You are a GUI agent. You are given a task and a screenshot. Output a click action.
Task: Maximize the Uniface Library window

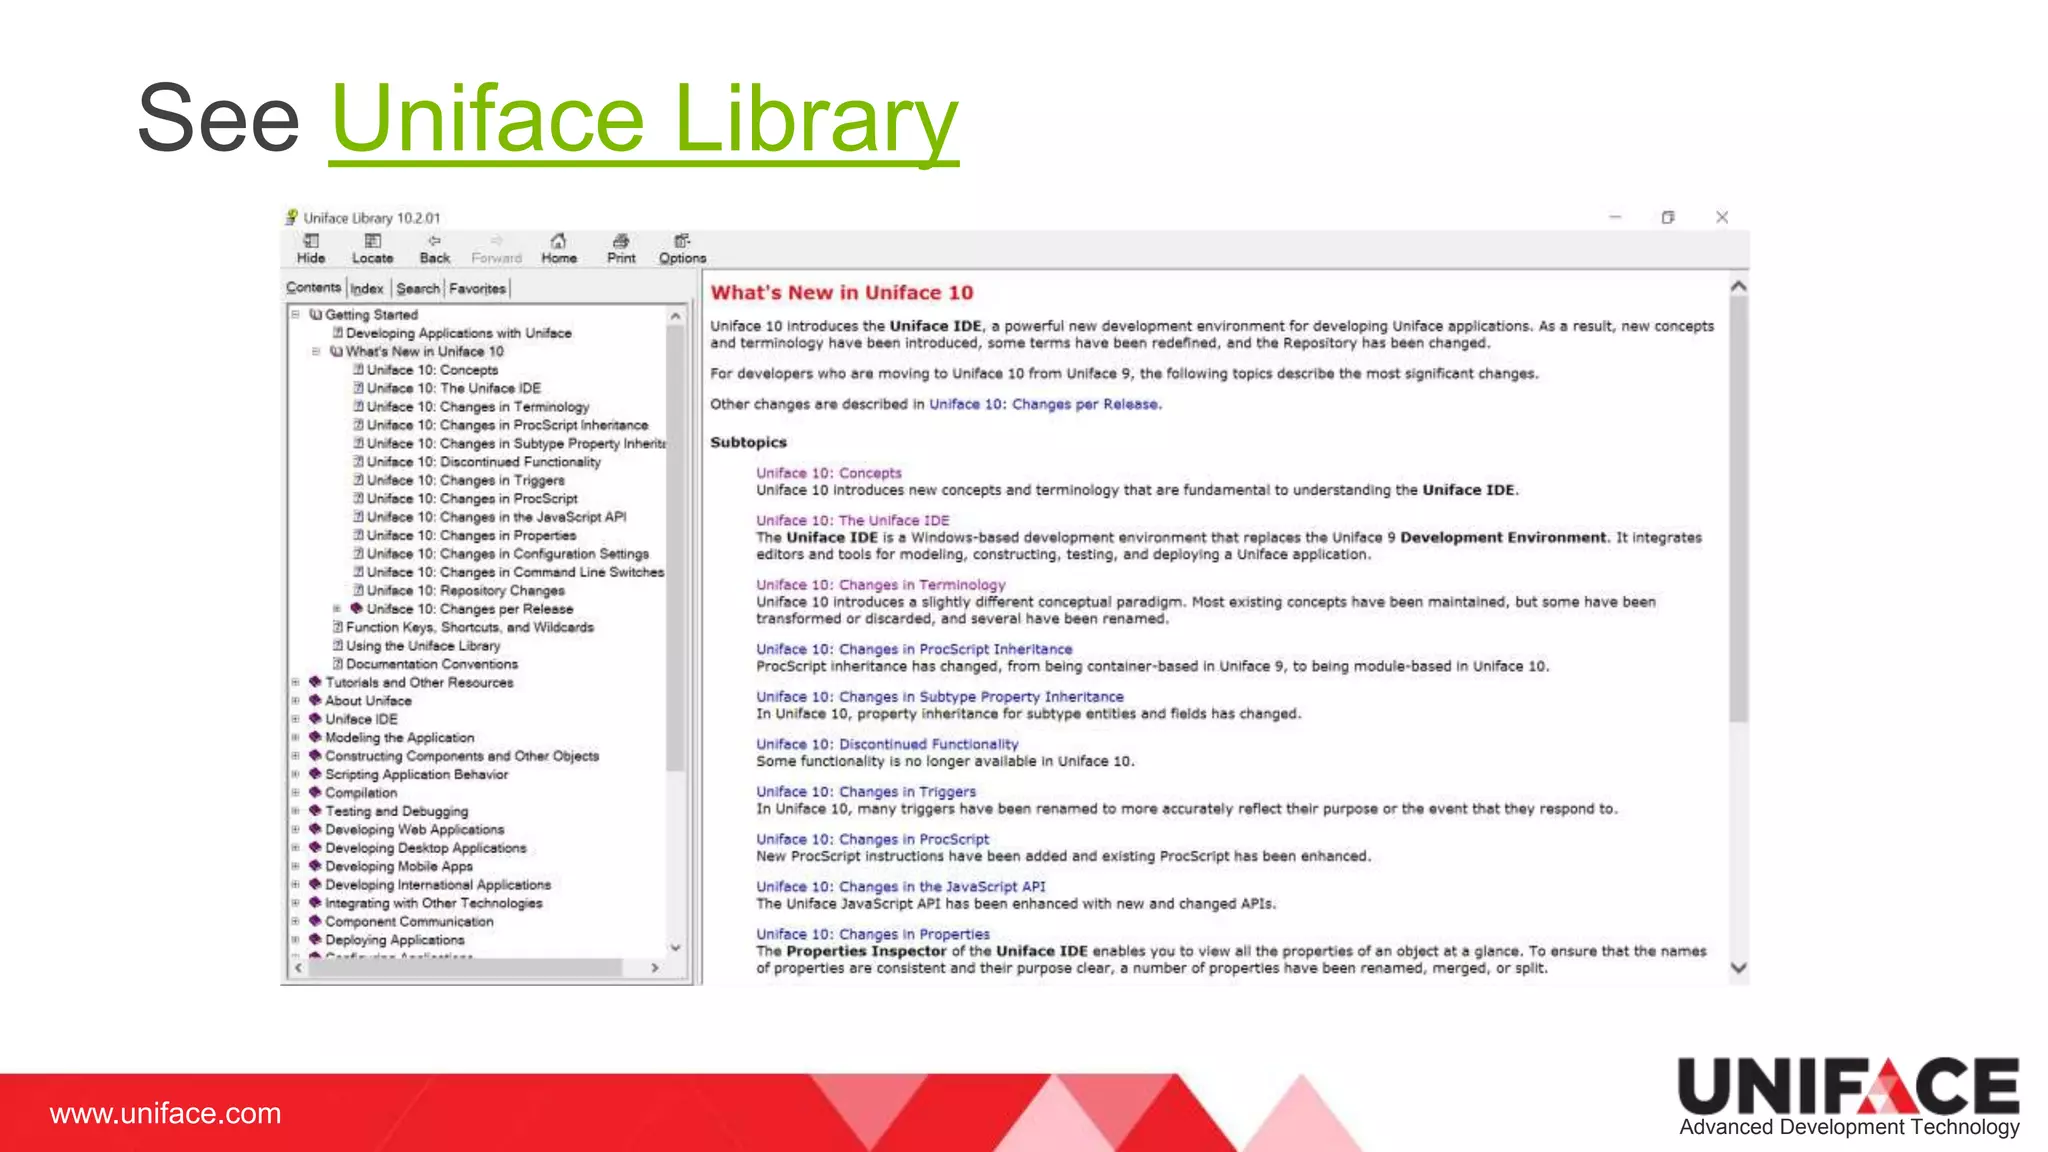1667,217
